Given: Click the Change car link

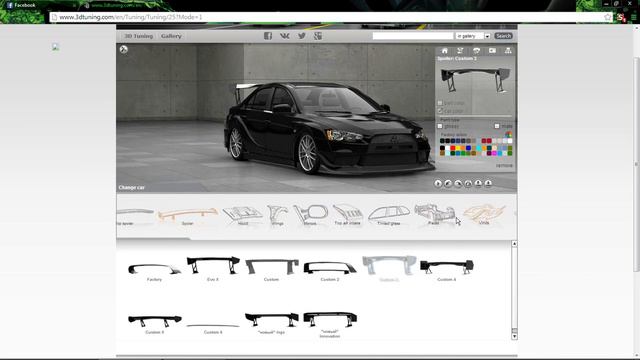Looking at the screenshot, I should [131, 188].
